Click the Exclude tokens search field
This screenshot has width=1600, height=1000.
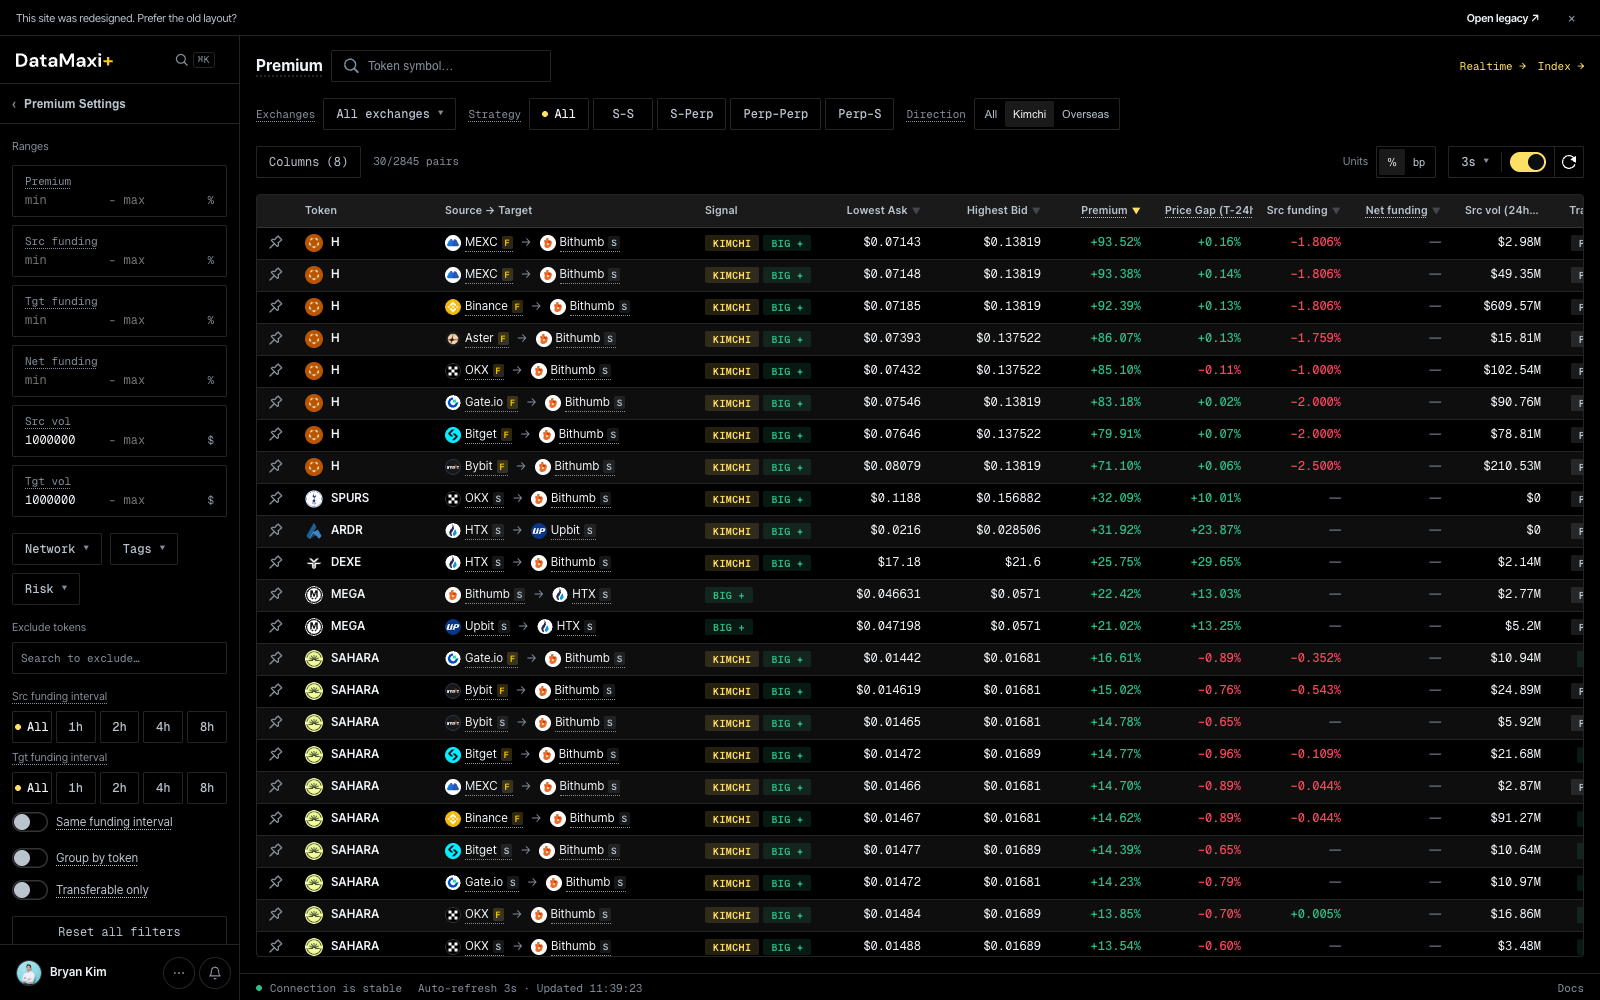pyautogui.click(x=119, y=658)
